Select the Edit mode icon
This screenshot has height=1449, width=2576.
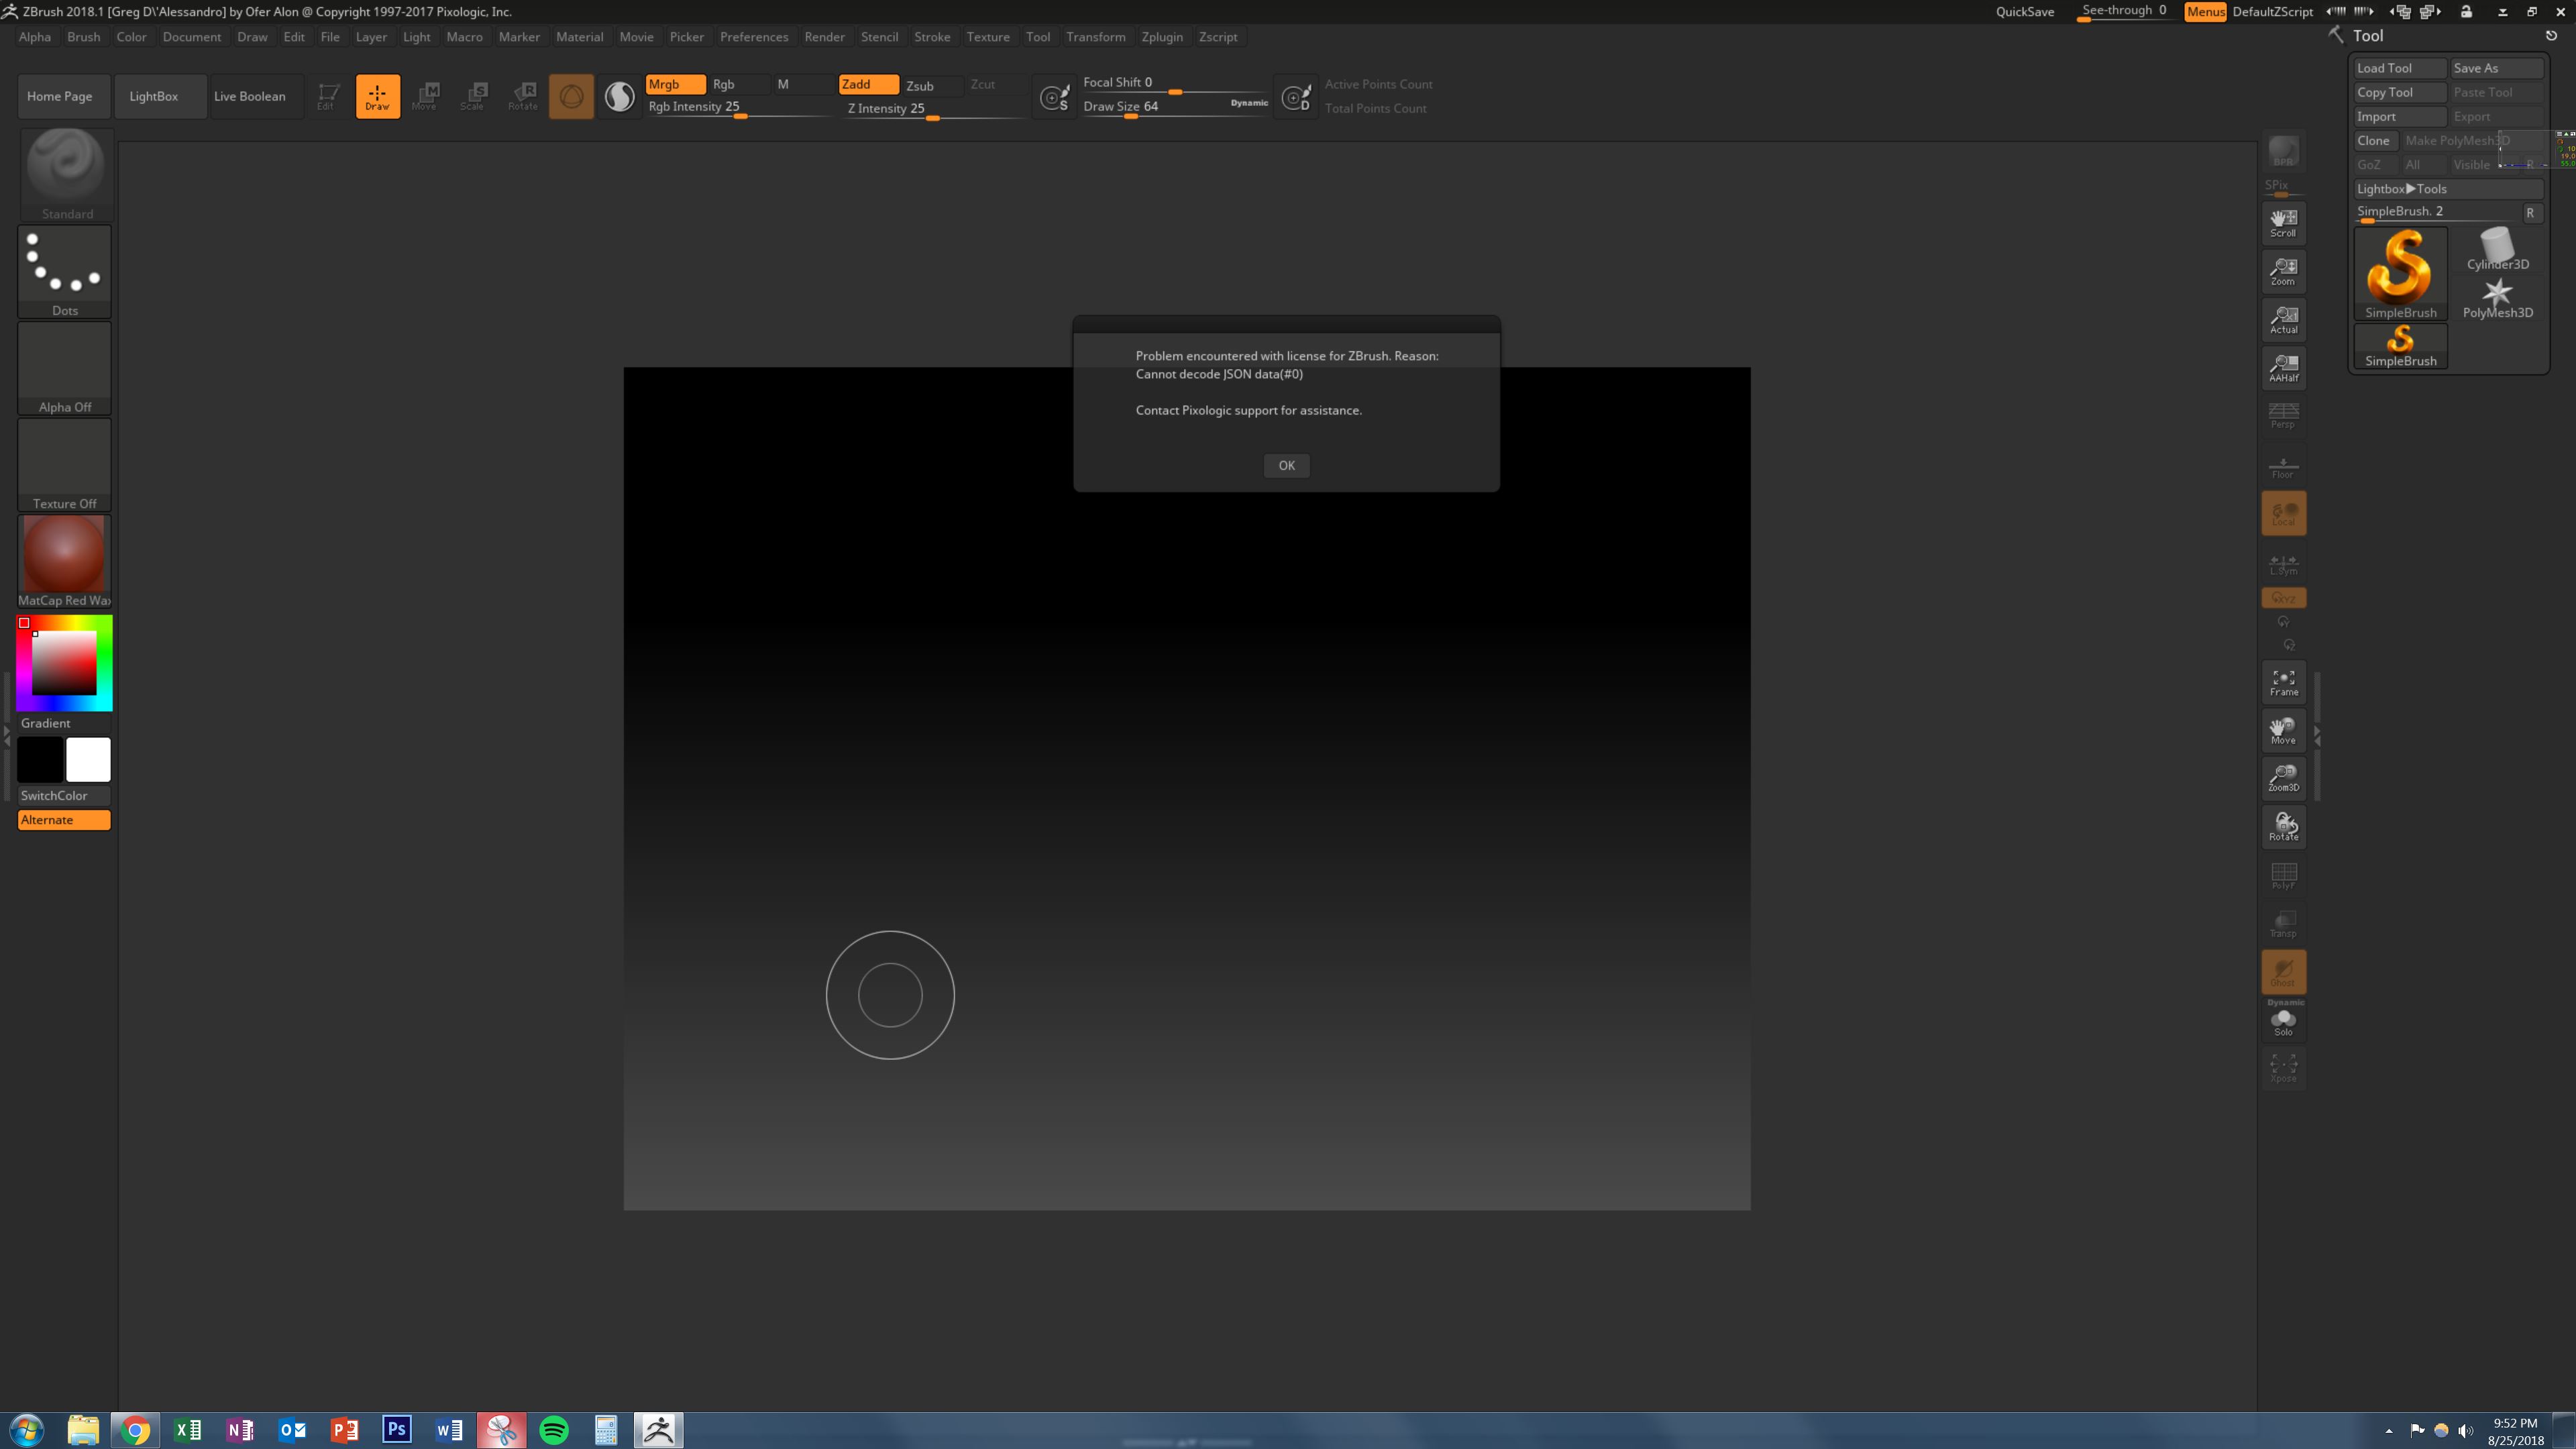click(327, 96)
